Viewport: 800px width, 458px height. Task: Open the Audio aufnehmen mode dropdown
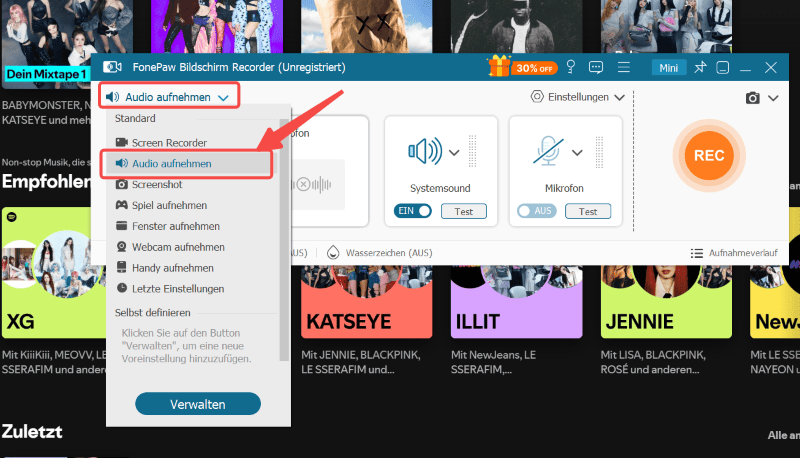coord(169,96)
